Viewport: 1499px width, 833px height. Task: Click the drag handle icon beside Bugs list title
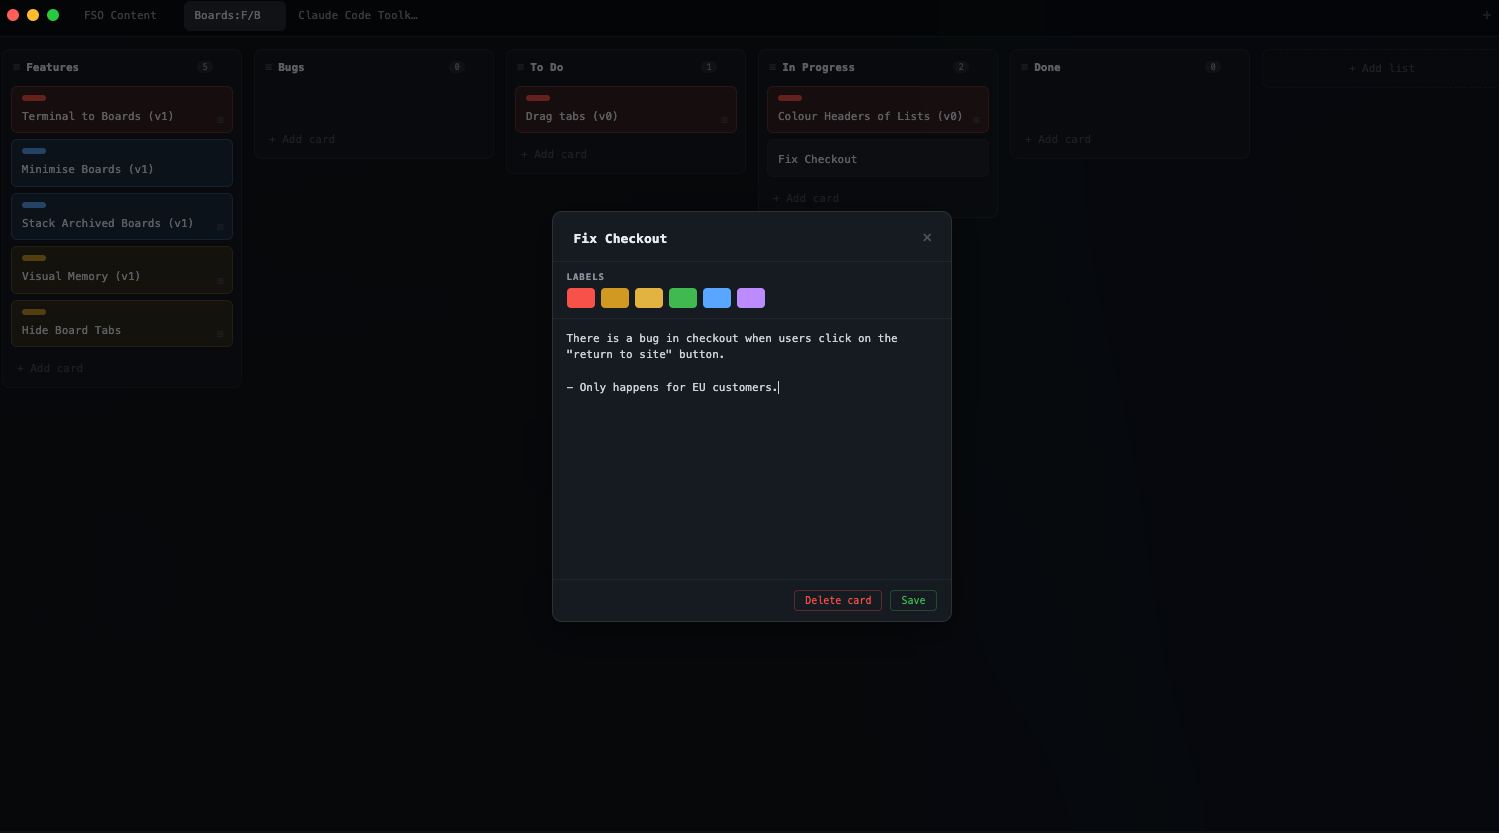tap(266, 67)
